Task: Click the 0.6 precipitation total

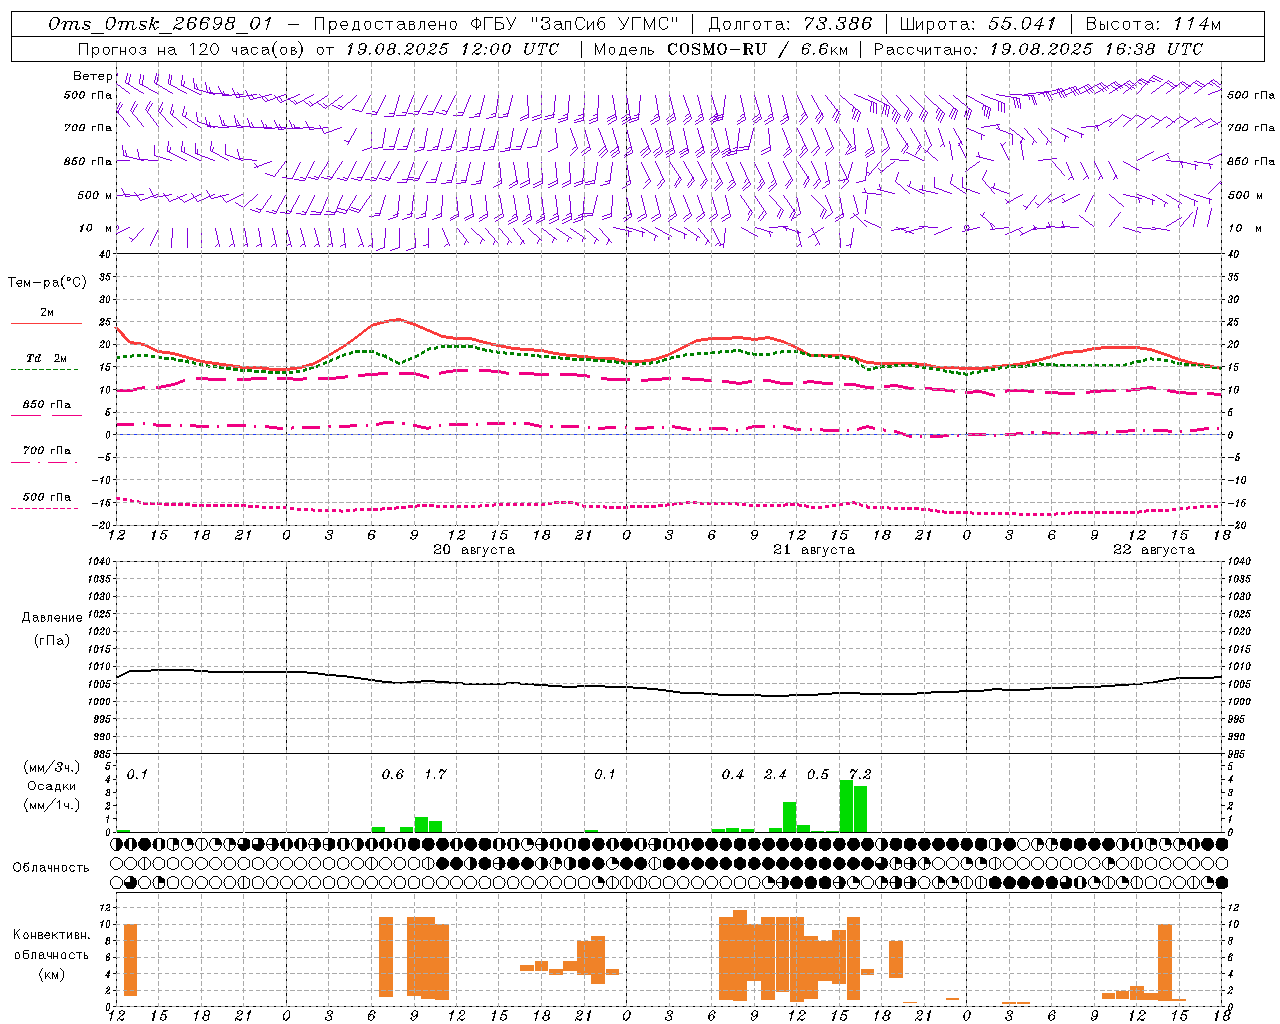Action: tap(393, 775)
